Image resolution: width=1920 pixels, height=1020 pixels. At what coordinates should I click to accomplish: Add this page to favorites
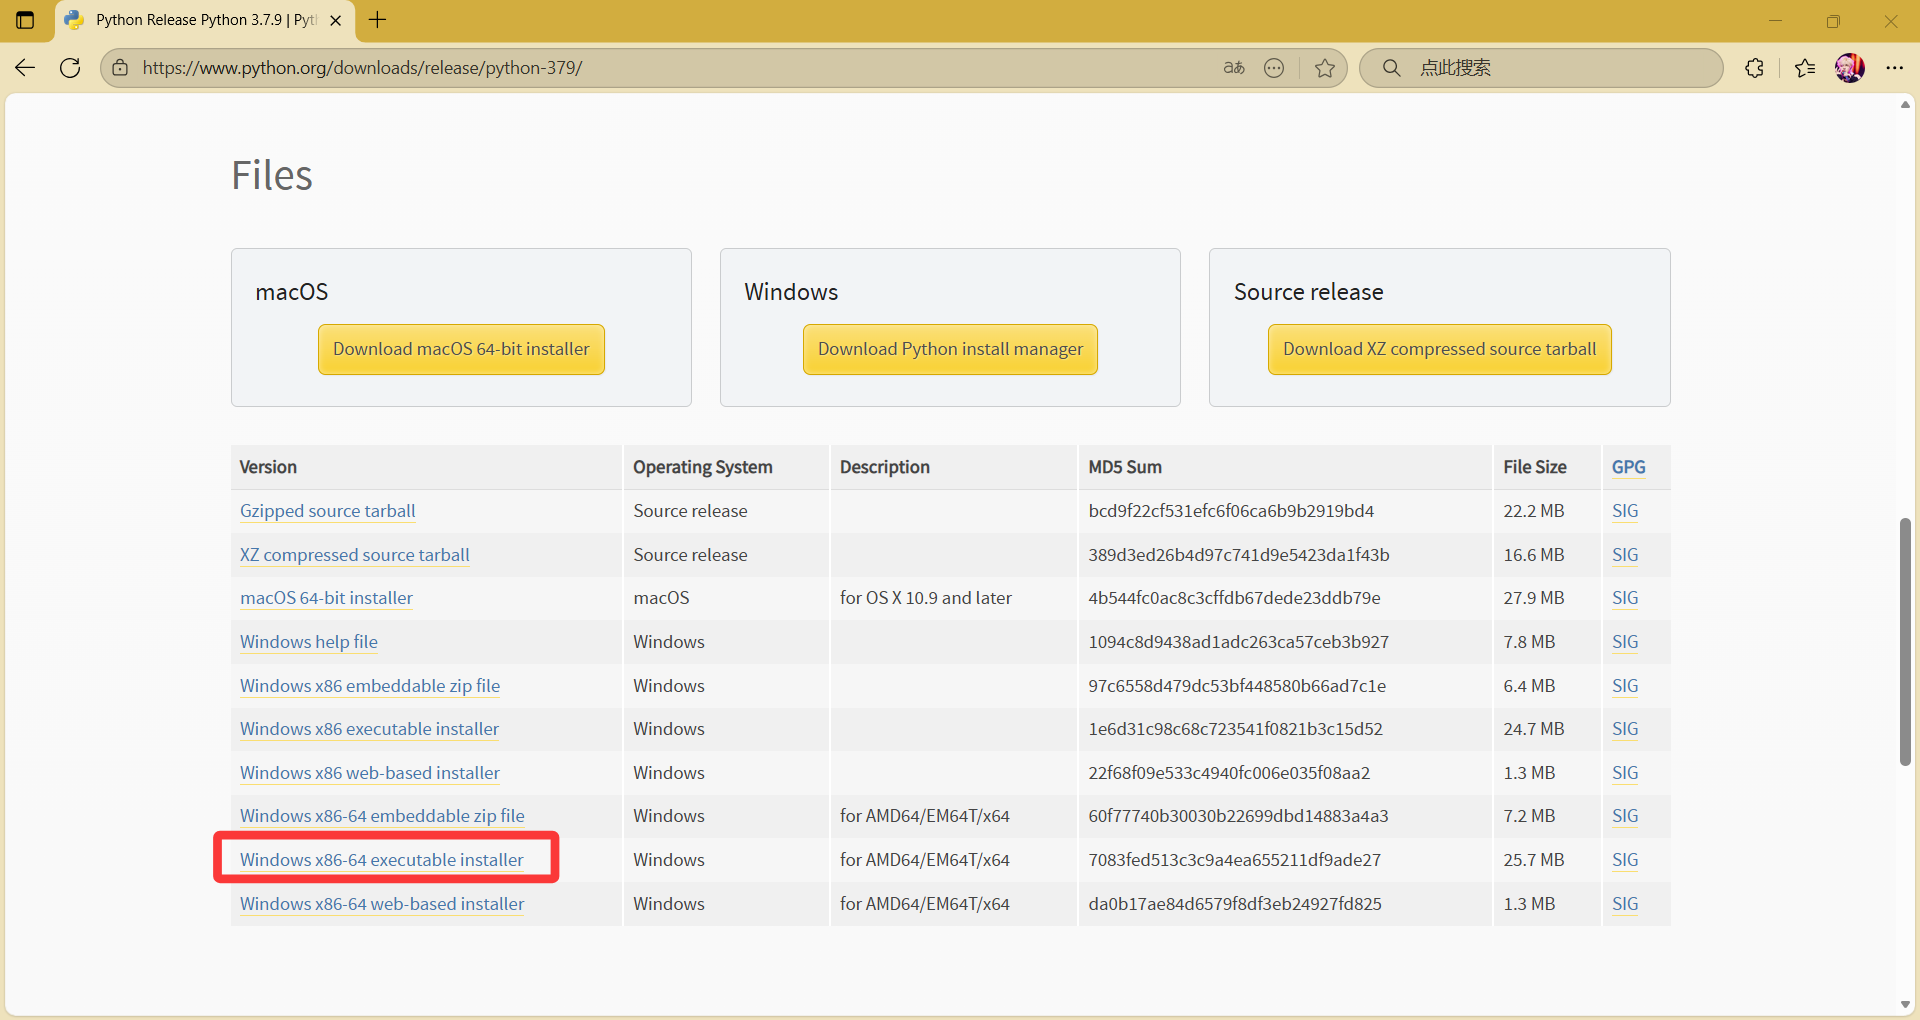[1325, 68]
